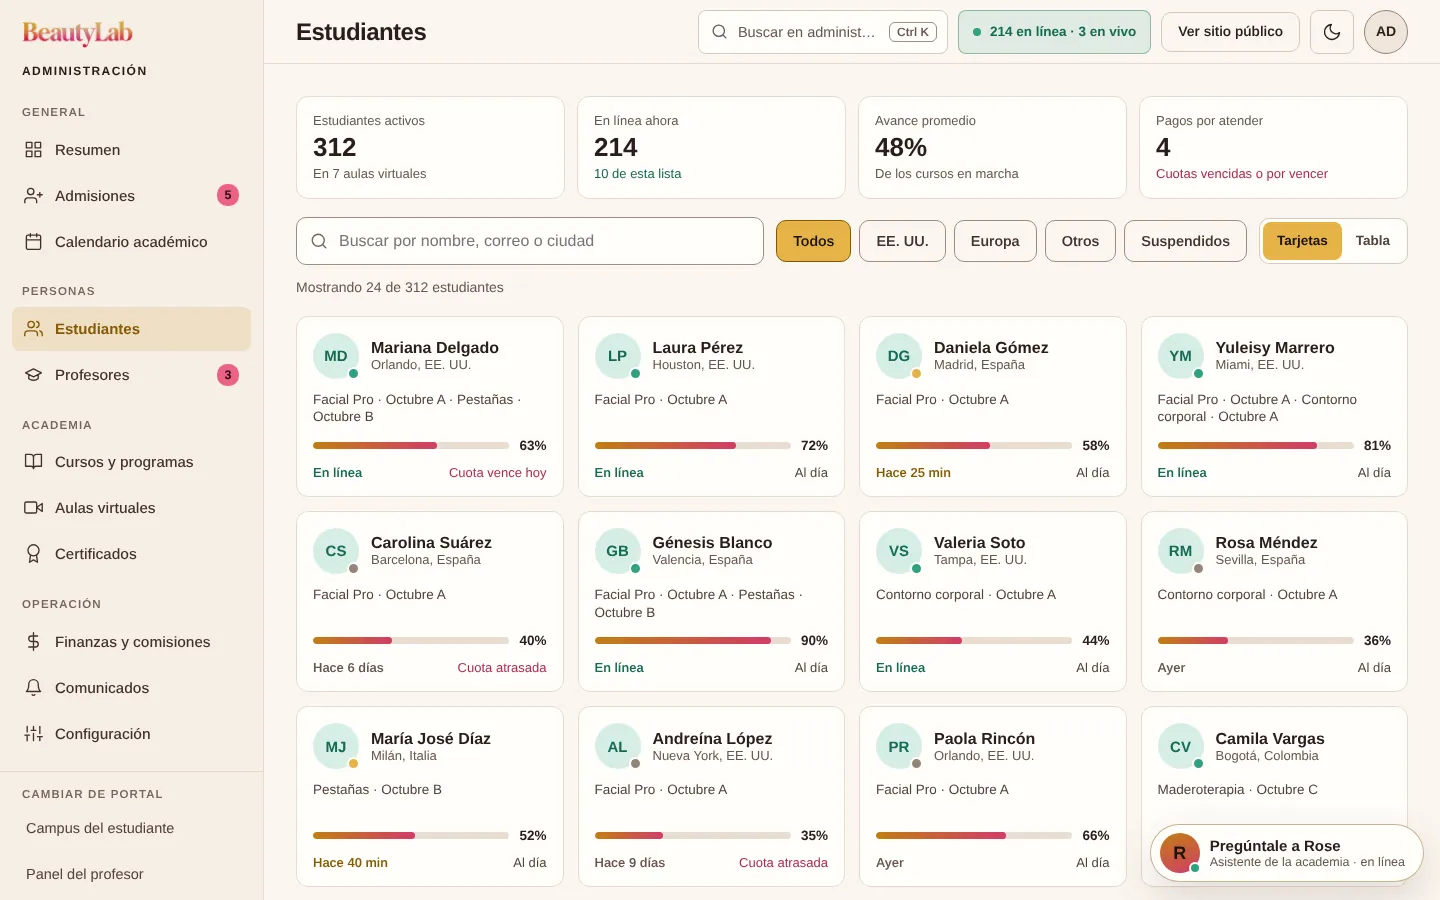This screenshot has height=900, width=1440.
Task: Open Configuración settings
Action: (131, 734)
